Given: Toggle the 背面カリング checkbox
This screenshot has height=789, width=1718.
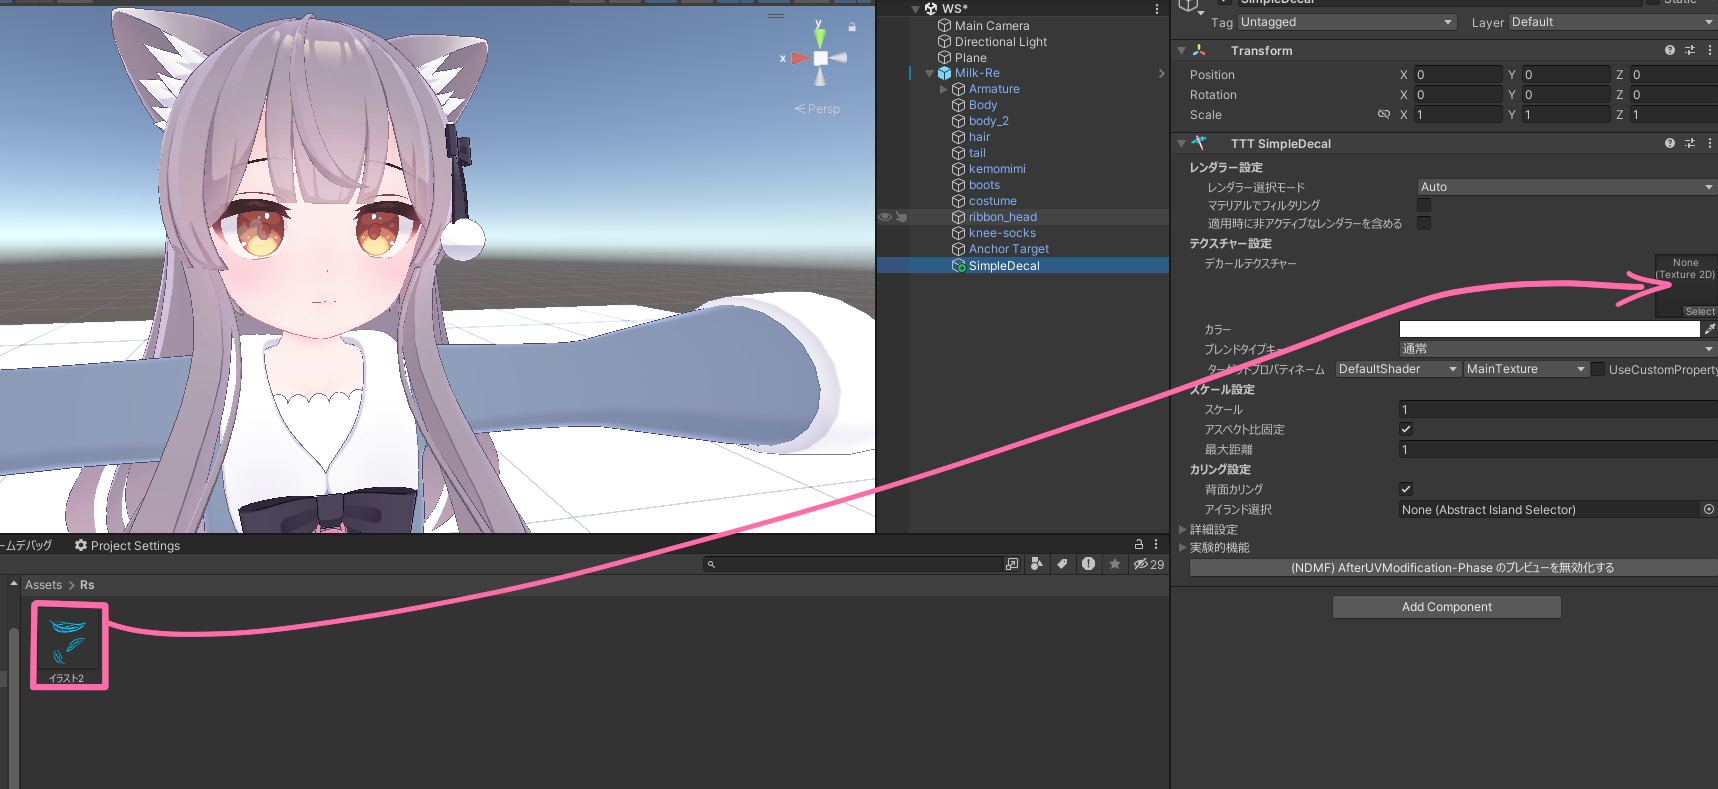Looking at the screenshot, I should point(1406,489).
